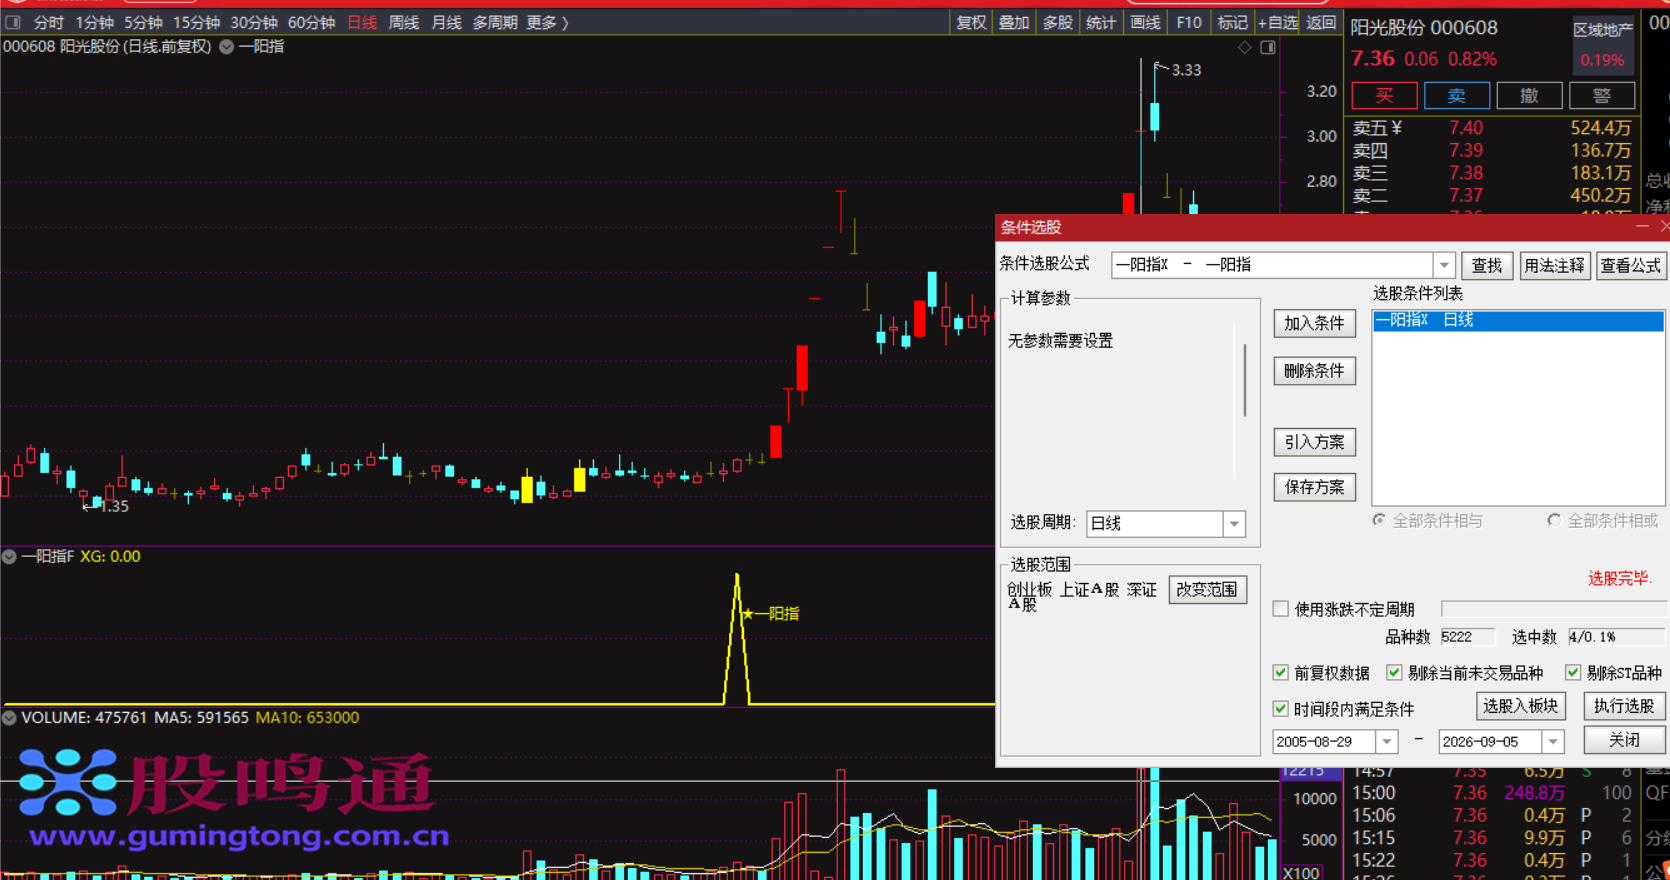Image resolution: width=1670 pixels, height=880 pixels.
Task: Open the indicator menu arrow beside 一阳指 title
Action: pyautogui.click(x=227, y=47)
